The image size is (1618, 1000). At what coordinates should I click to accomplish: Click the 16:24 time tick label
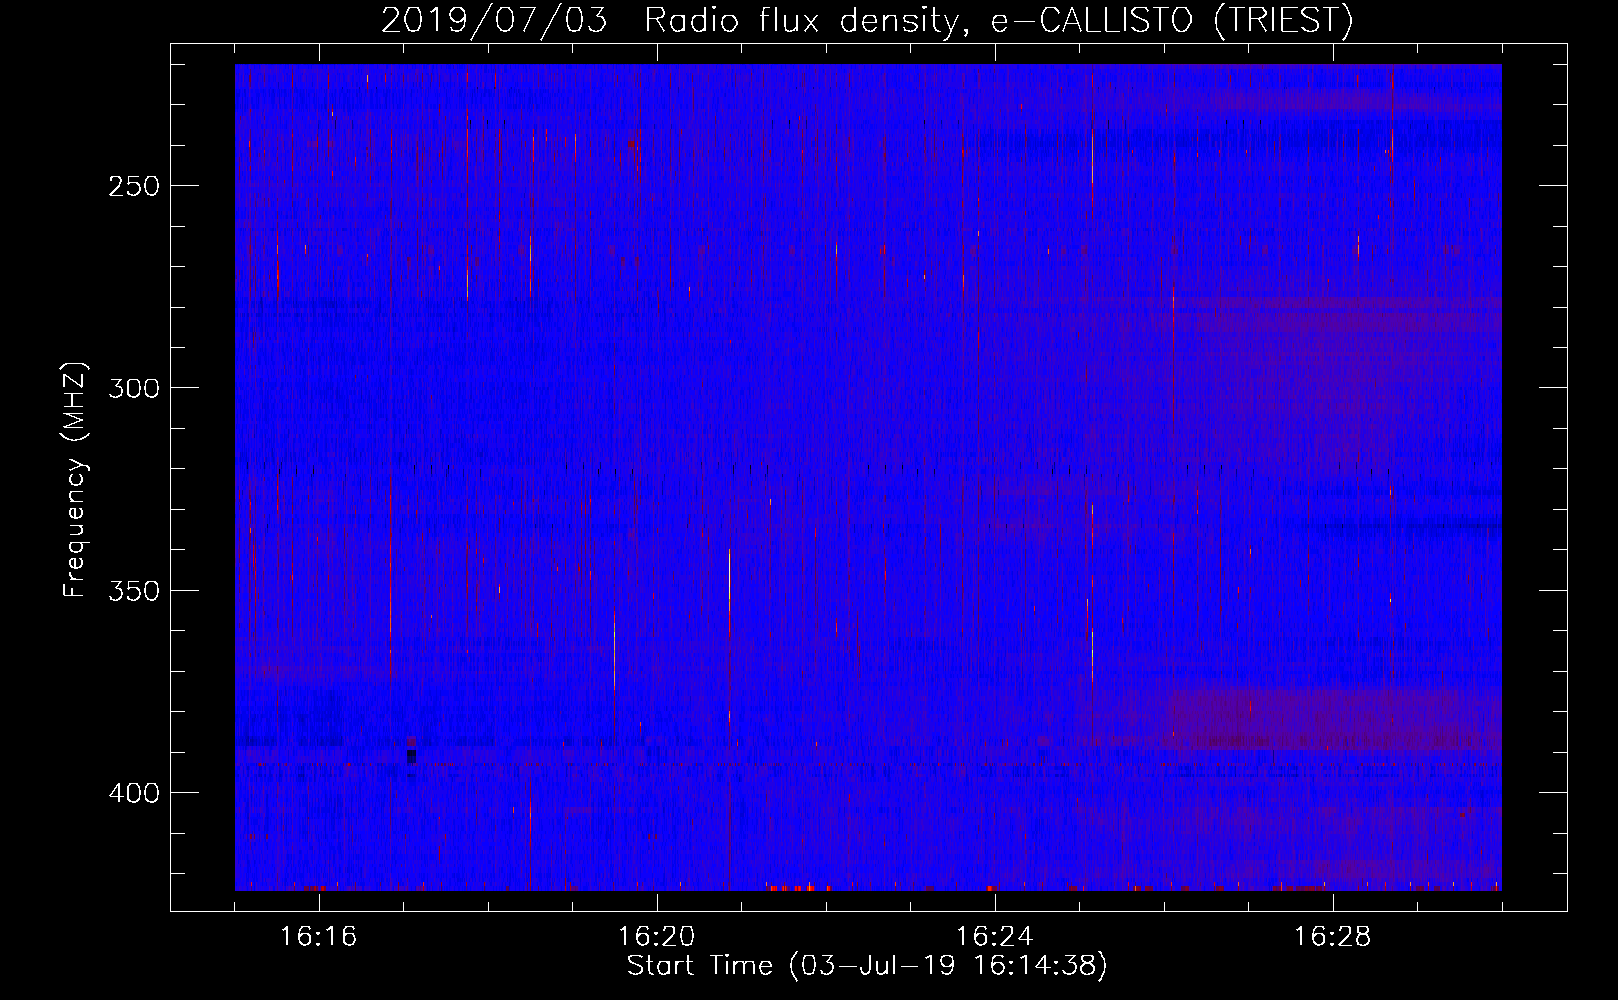(994, 937)
